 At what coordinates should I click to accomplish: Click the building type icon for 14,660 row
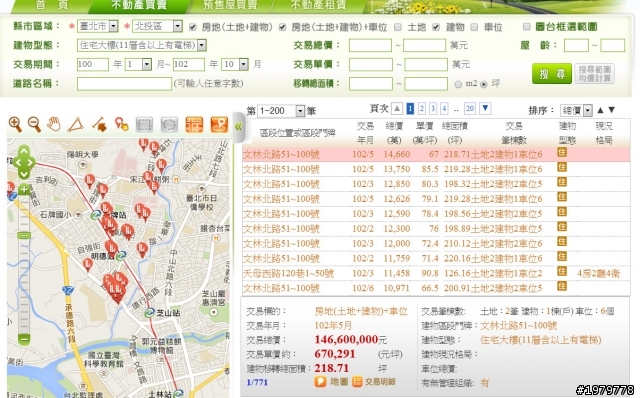pos(562,153)
